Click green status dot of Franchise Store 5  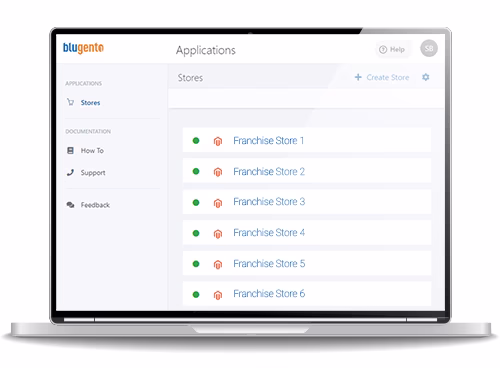196,264
